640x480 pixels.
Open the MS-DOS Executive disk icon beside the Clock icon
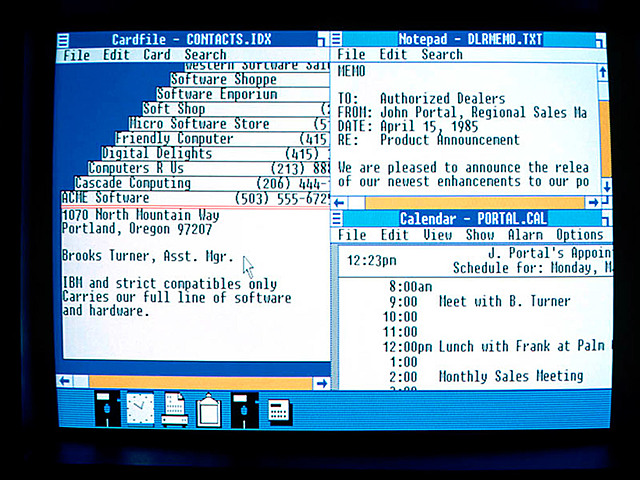(107, 409)
